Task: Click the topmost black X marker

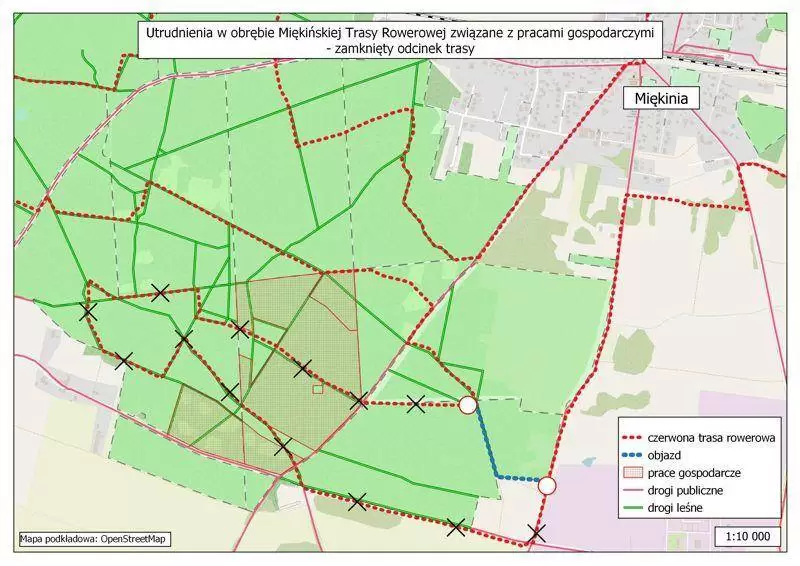Action: tap(160, 292)
